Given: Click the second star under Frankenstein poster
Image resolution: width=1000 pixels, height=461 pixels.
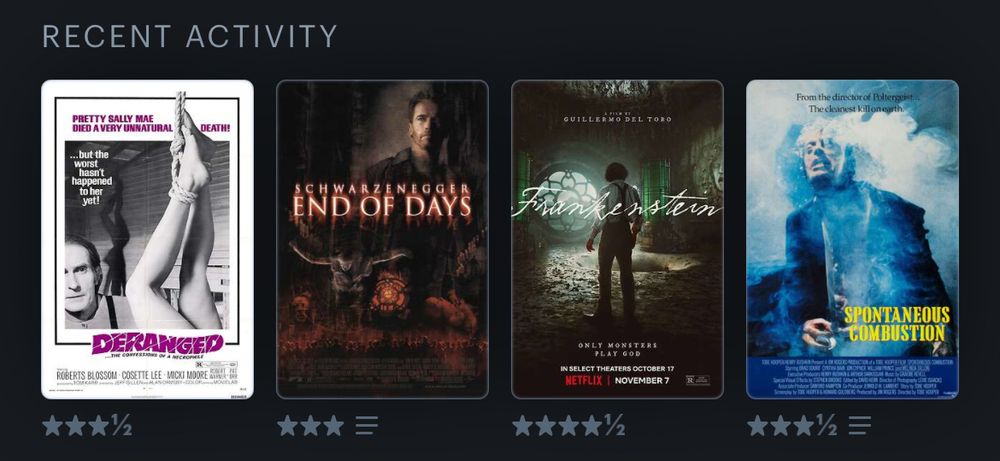Looking at the screenshot, I should [545, 425].
